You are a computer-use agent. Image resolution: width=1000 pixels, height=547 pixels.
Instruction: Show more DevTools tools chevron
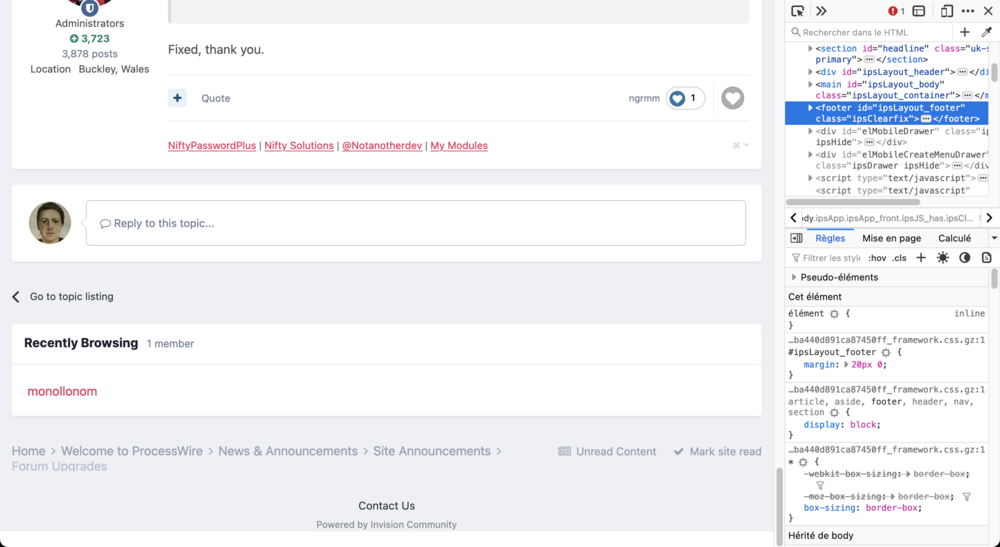(821, 11)
